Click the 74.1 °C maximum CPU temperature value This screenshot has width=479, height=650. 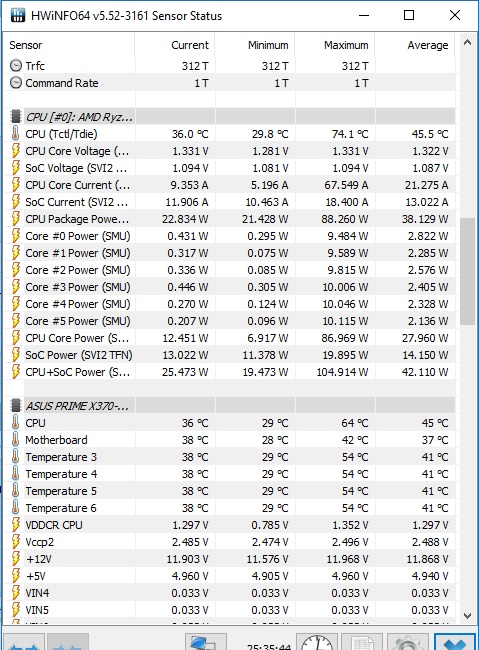click(350, 134)
